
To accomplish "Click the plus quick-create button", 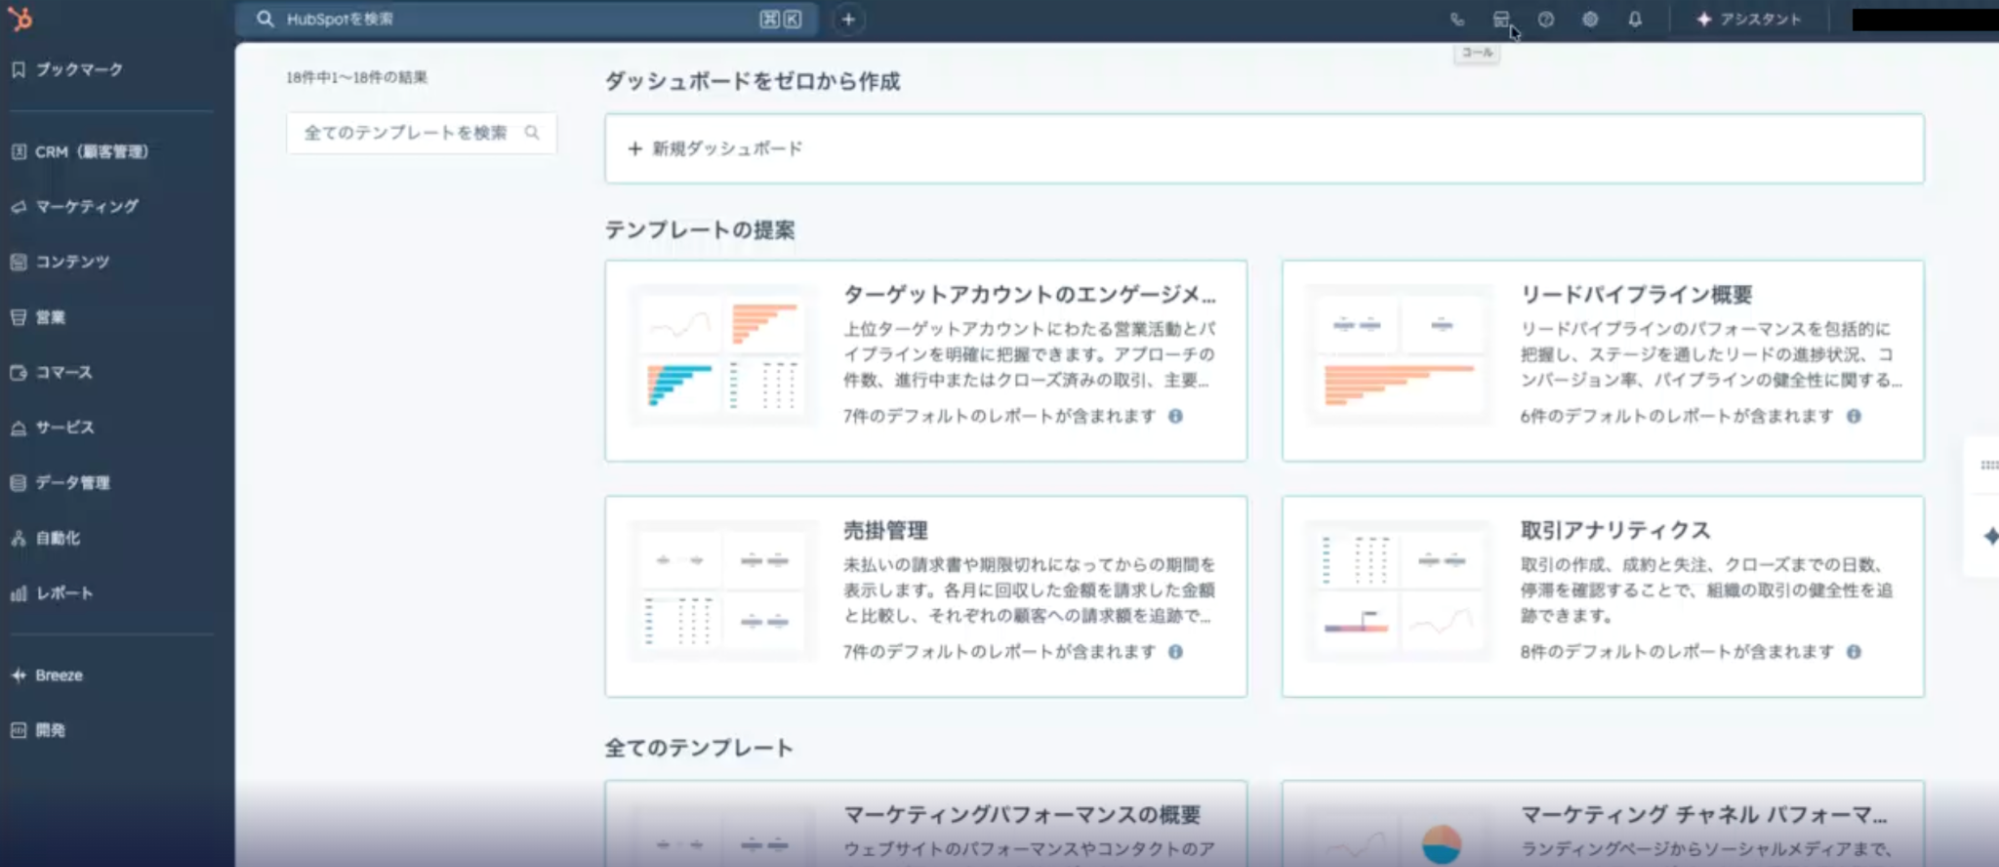I will pyautogui.click(x=848, y=19).
